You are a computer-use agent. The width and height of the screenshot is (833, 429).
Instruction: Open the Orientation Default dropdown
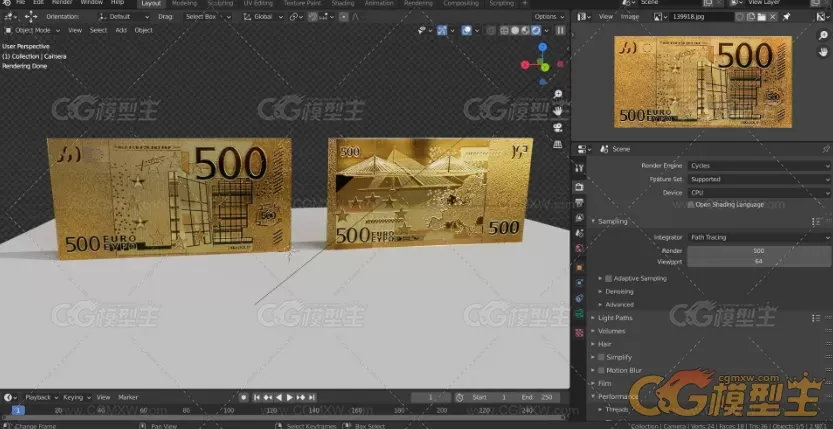tap(123, 16)
